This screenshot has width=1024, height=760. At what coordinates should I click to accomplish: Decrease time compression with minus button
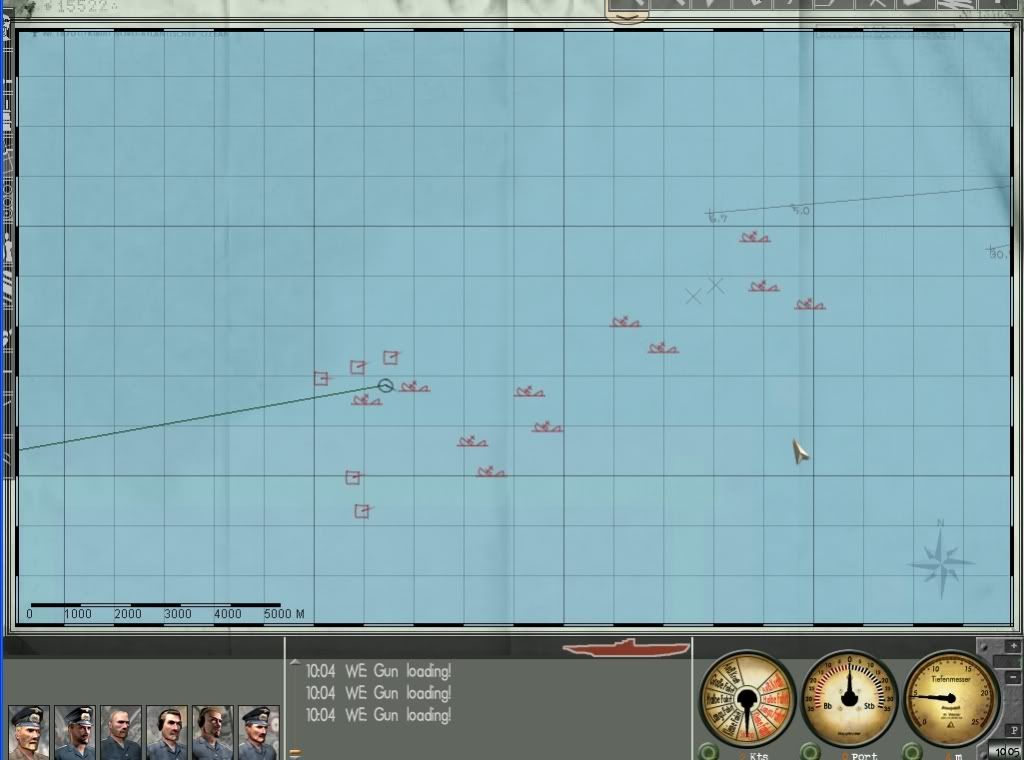[1014, 677]
